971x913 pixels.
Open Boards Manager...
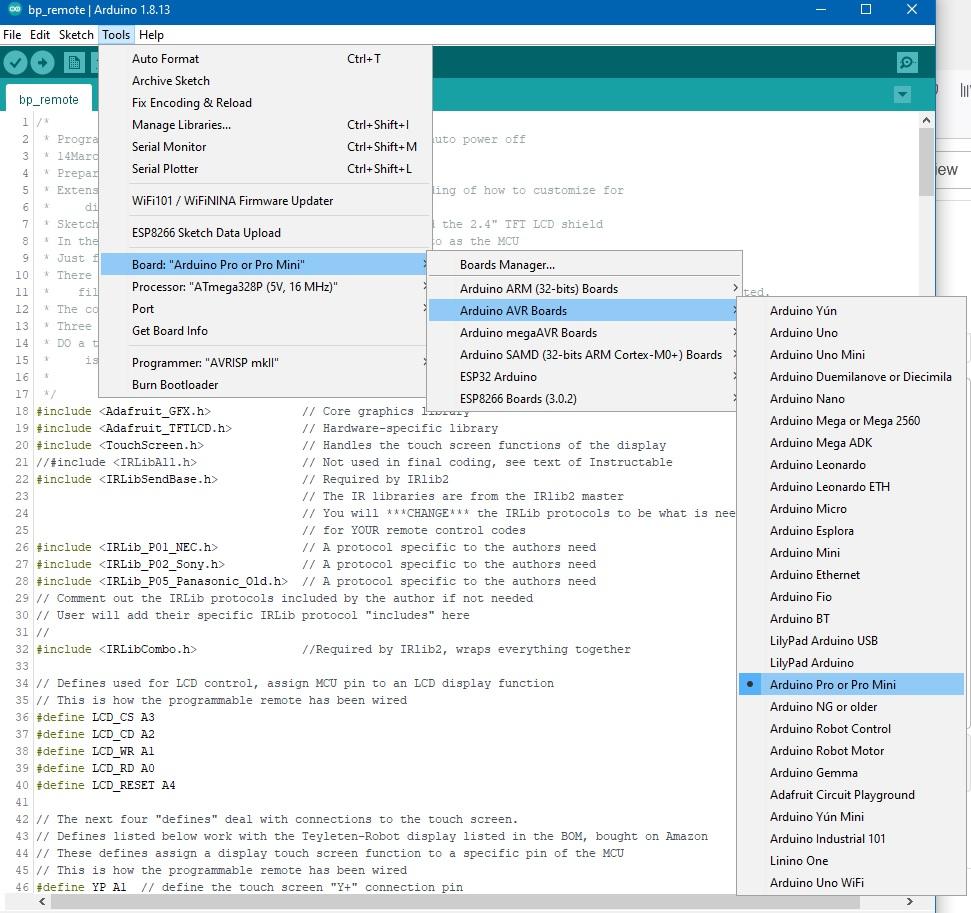click(x=584, y=264)
